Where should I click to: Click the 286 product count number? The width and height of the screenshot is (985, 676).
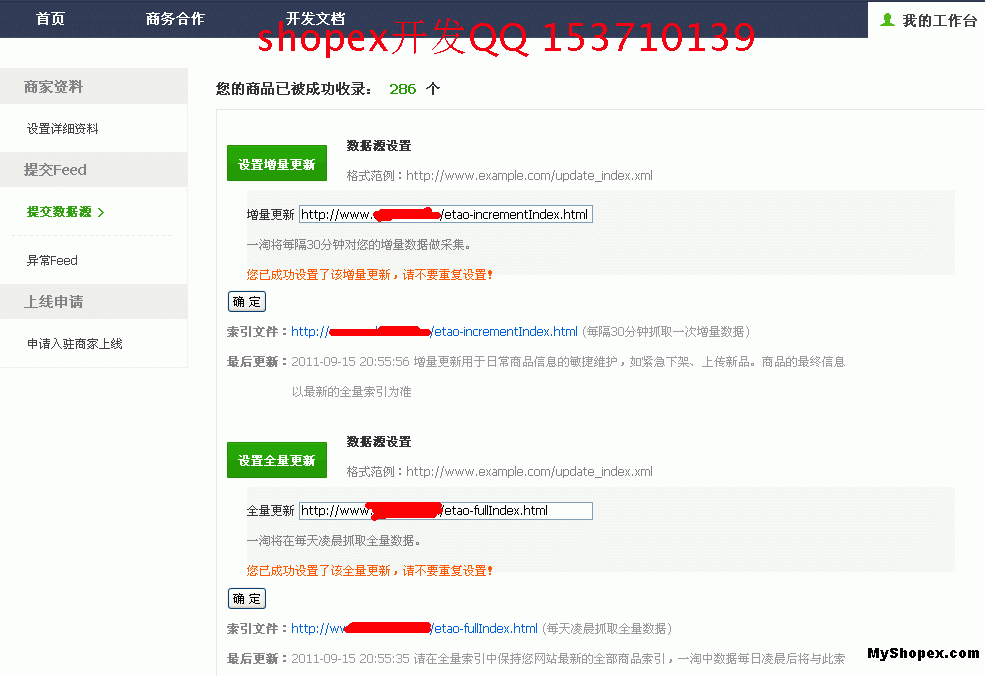coord(403,89)
